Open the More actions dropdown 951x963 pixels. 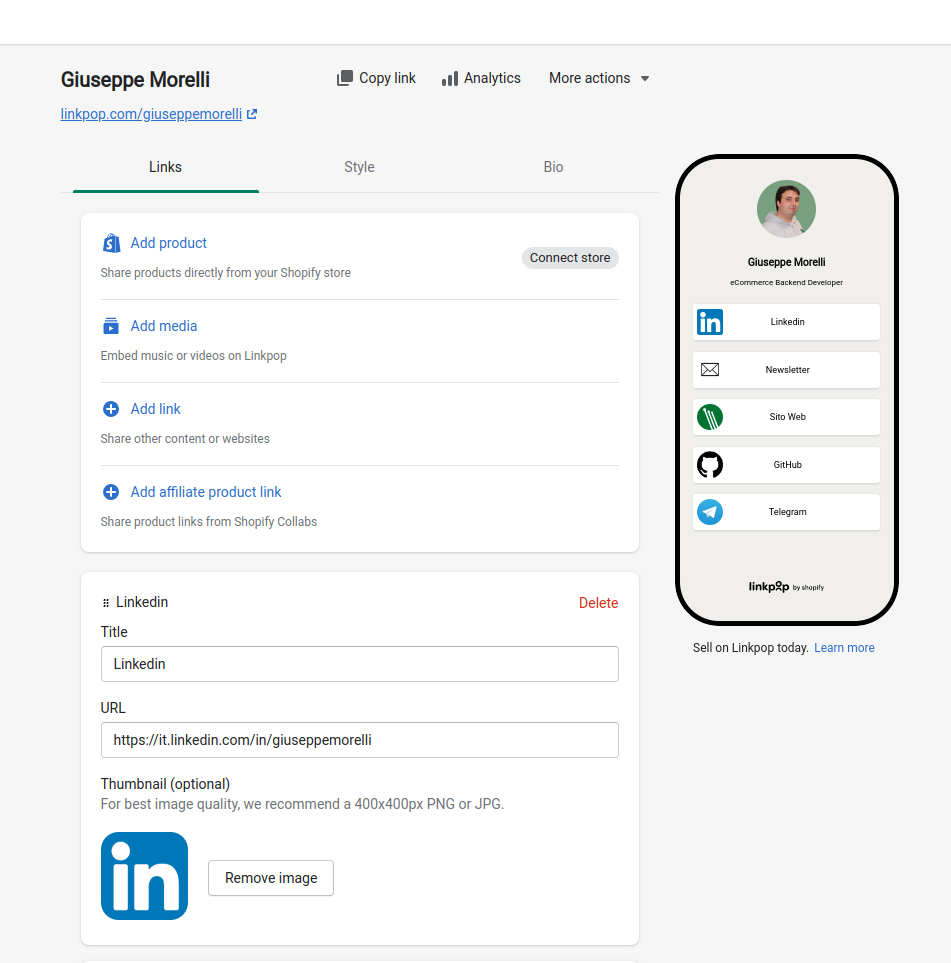pos(599,78)
